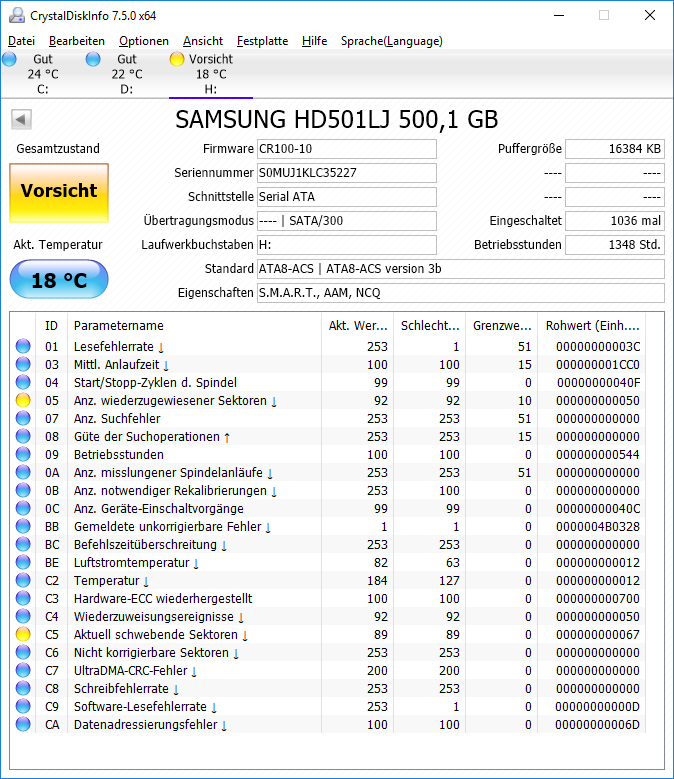The width and height of the screenshot is (674, 779).
Task: Click the Schlecht... column header
Action: click(430, 325)
